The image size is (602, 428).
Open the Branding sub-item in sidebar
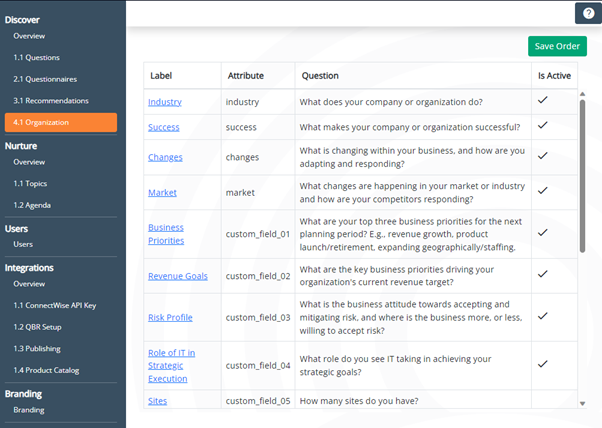pyautogui.click(x=29, y=410)
